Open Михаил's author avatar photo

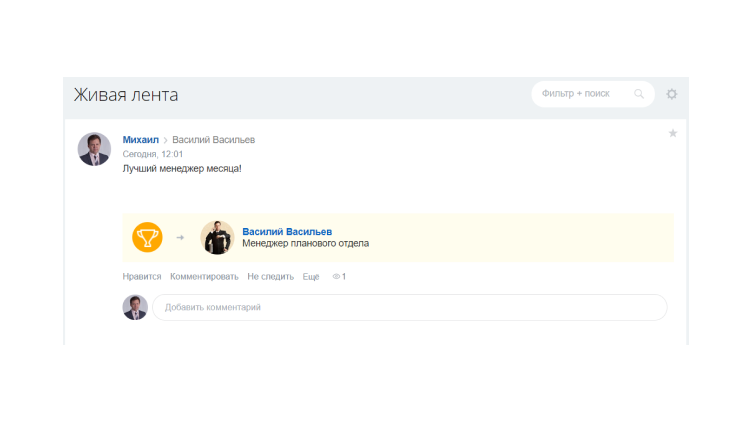coord(94,149)
